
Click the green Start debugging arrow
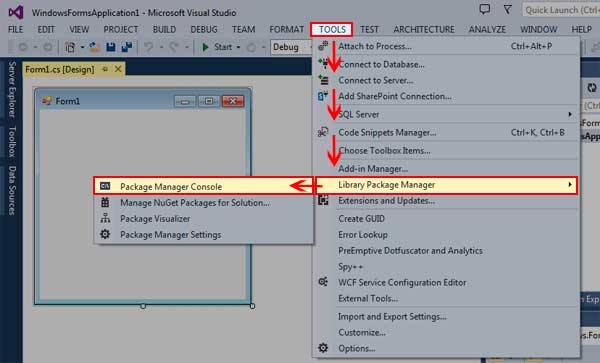tap(205, 47)
